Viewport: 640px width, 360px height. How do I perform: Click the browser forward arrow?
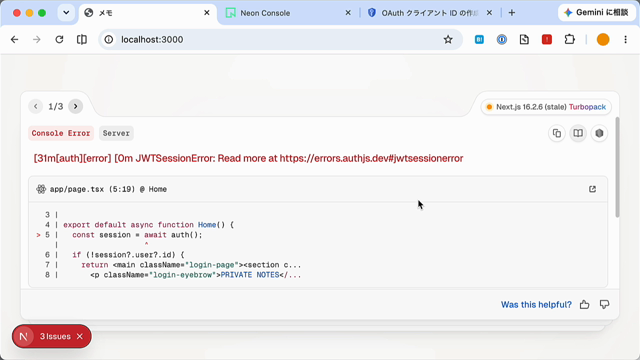(37, 40)
